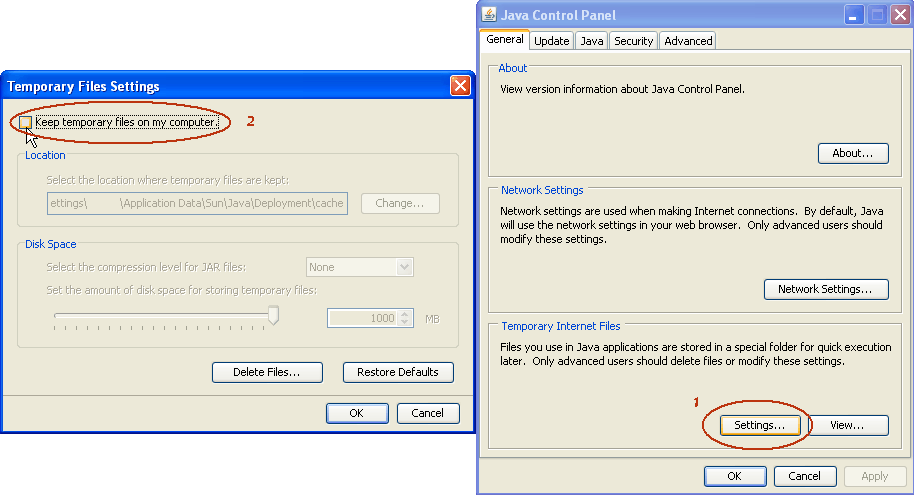The width and height of the screenshot is (914, 495).
Task: Switch to the Update tab
Action: [551, 41]
